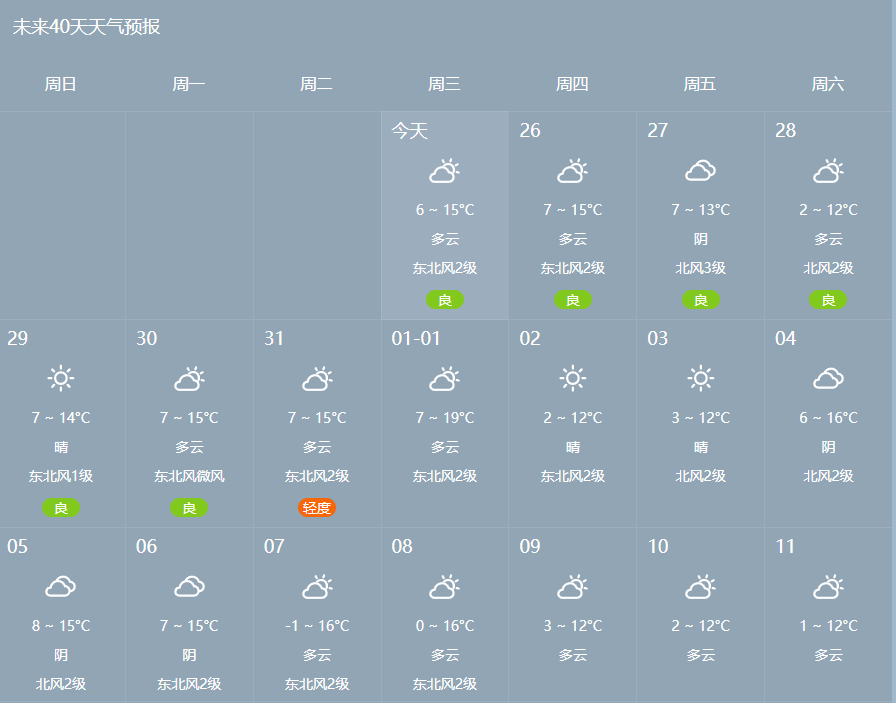
Task: Click the -1 ~ 16℃ temperature on the 07th
Action: (316, 626)
